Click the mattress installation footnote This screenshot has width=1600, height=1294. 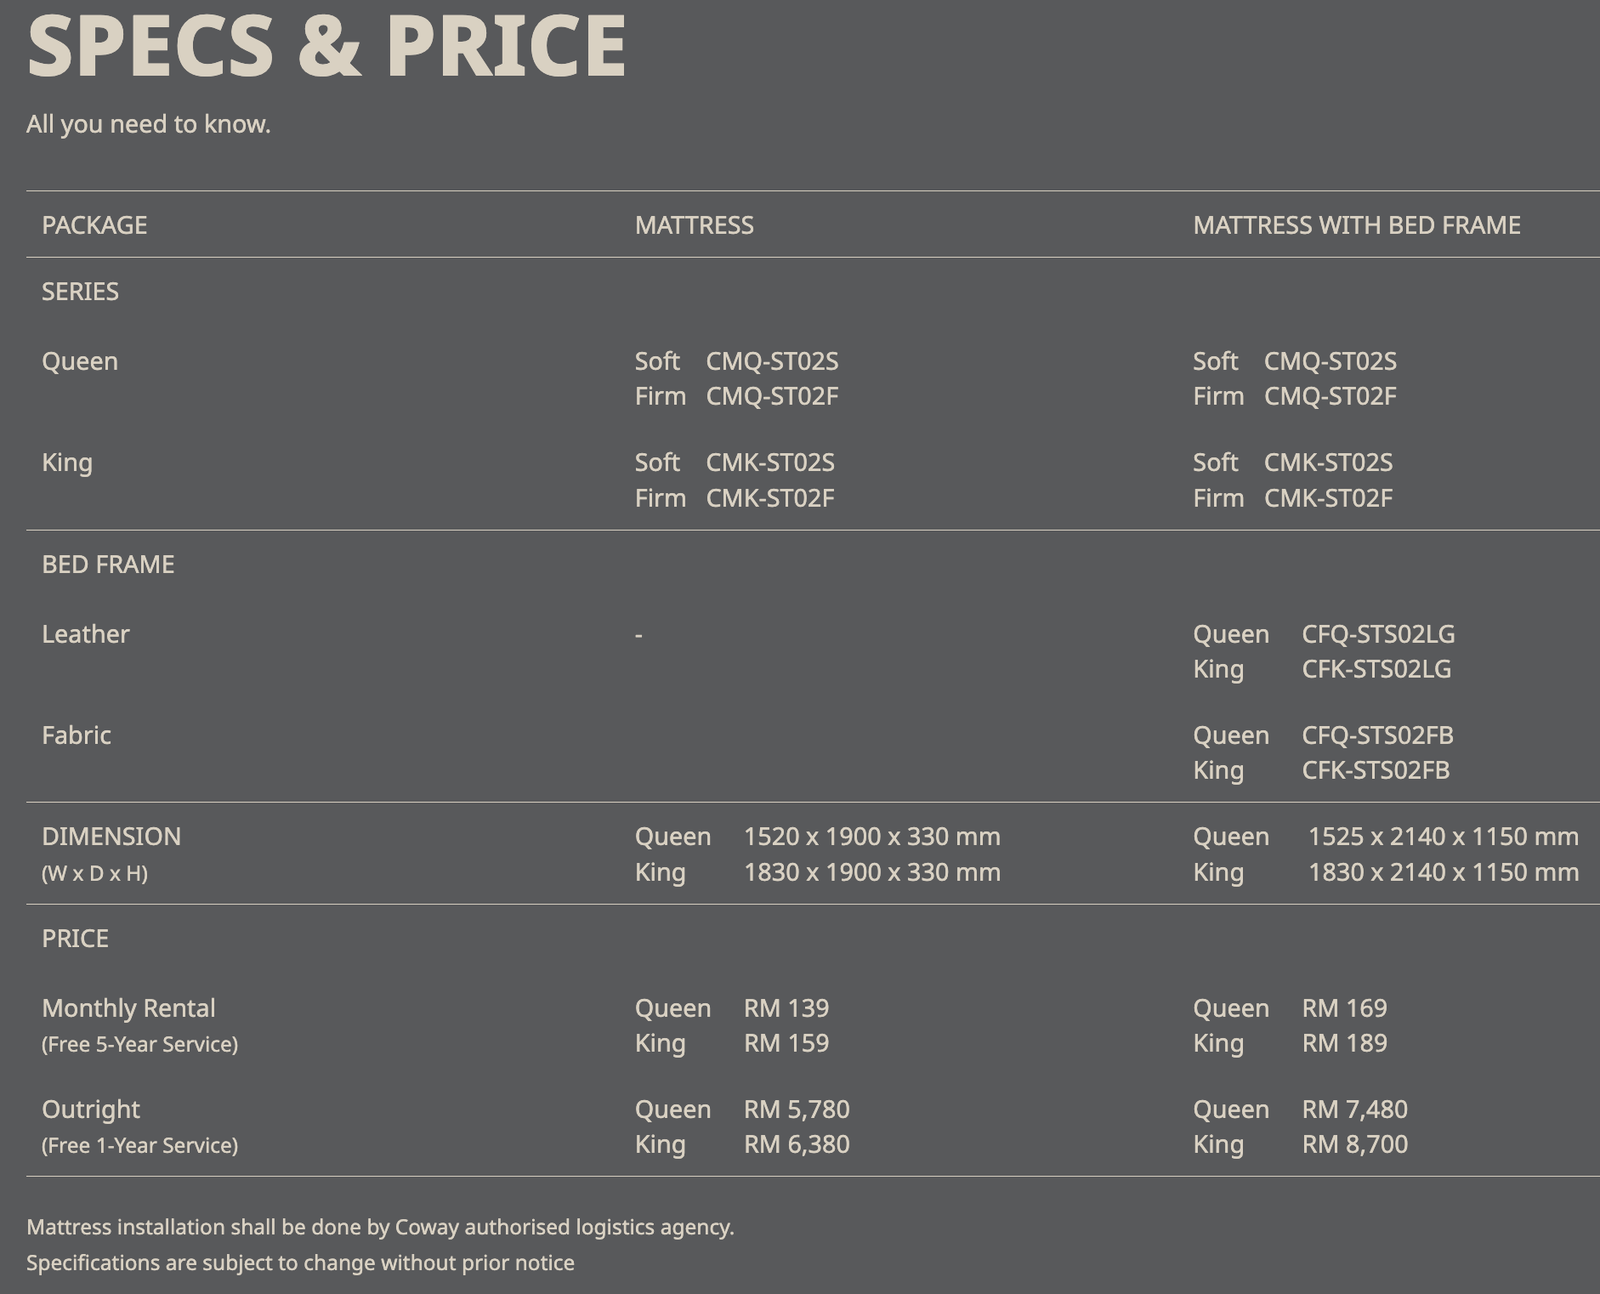[x=380, y=1227]
